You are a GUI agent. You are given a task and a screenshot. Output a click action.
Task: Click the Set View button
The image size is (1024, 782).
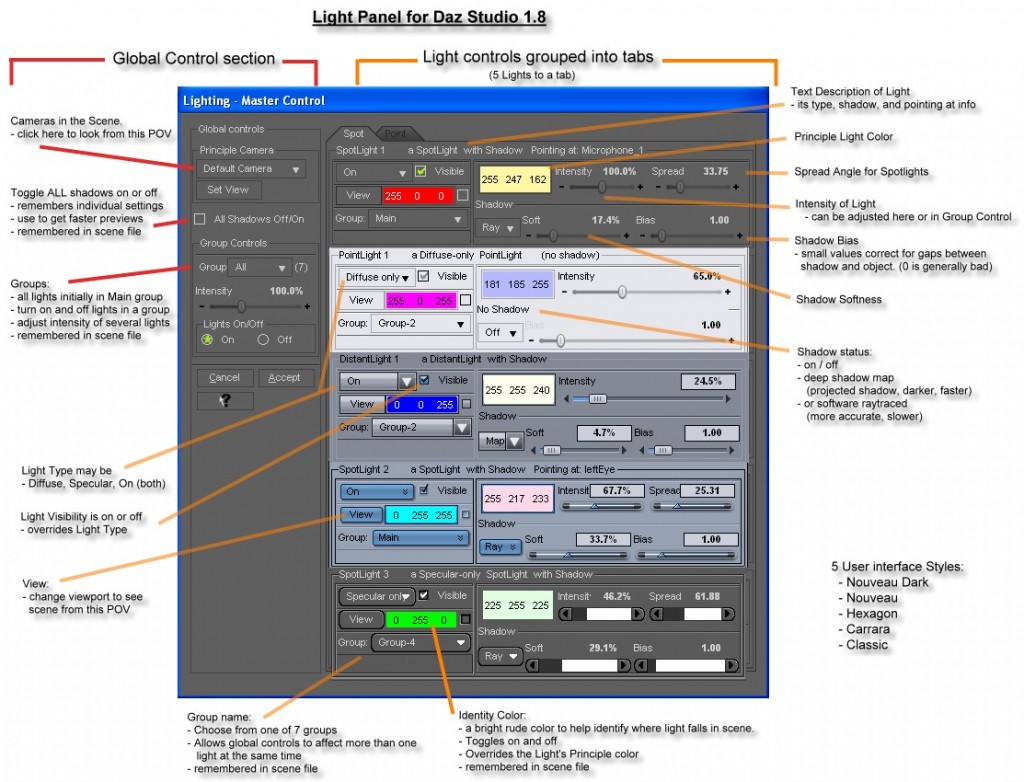pyautogui.click(x=229, y=190)
